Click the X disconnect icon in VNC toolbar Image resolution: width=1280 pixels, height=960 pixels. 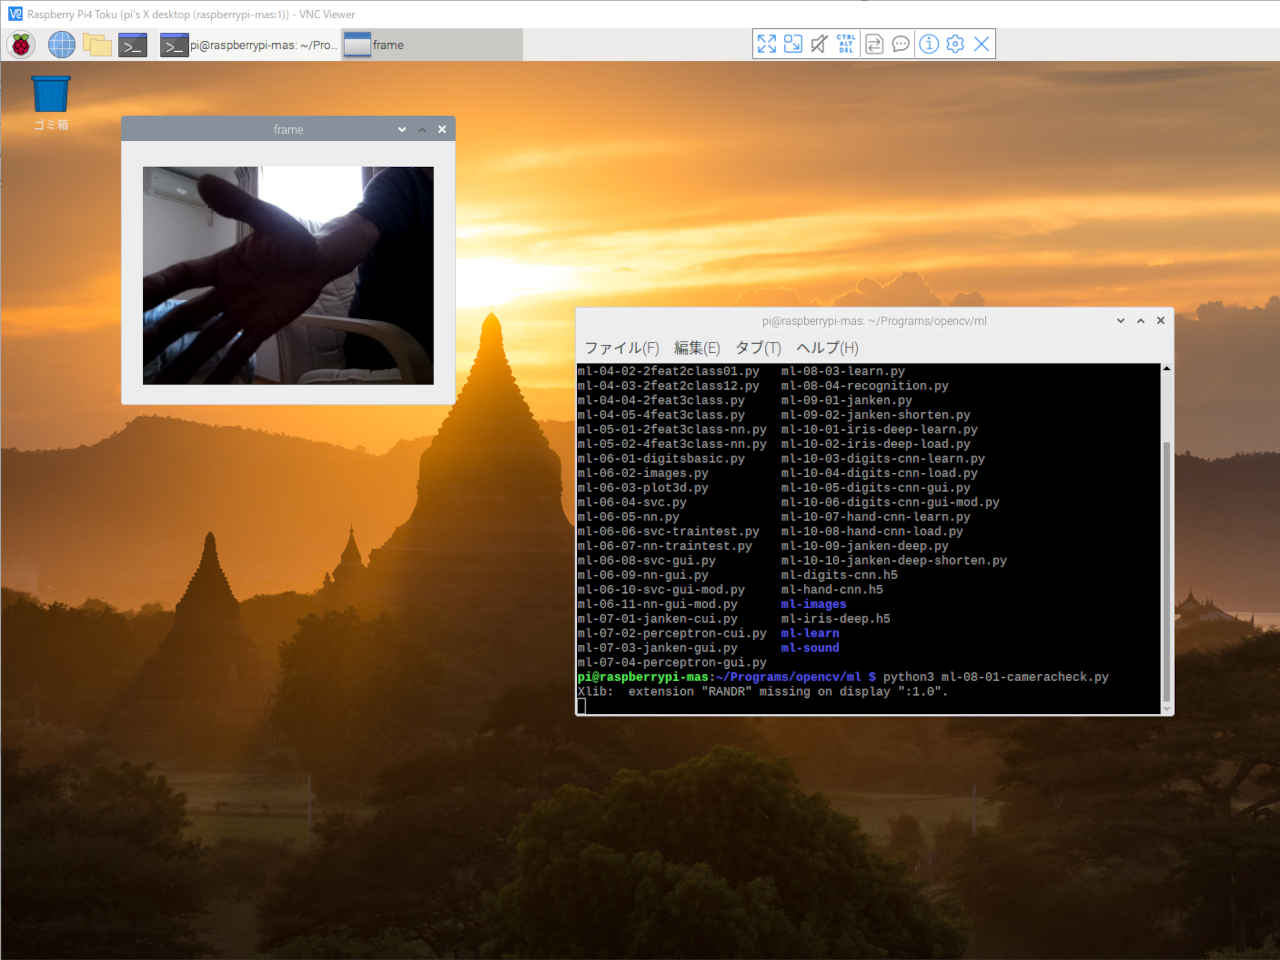coord(982,44)
